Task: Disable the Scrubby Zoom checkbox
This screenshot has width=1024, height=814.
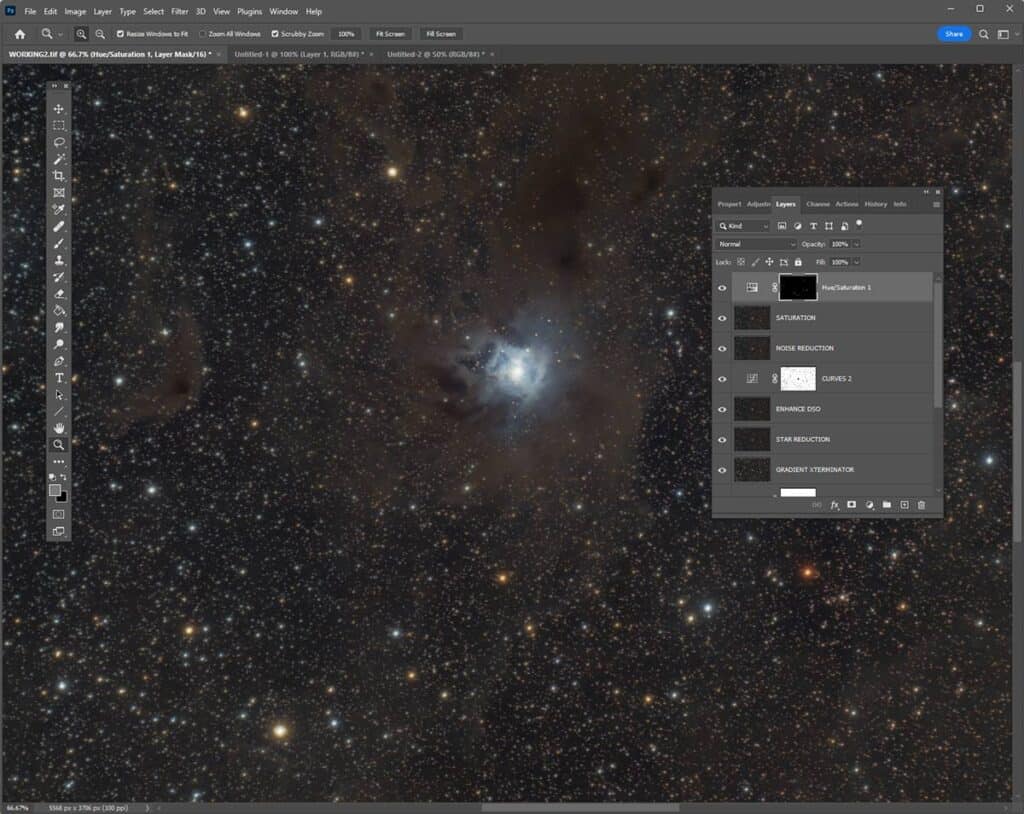Action: click(274, 33)
